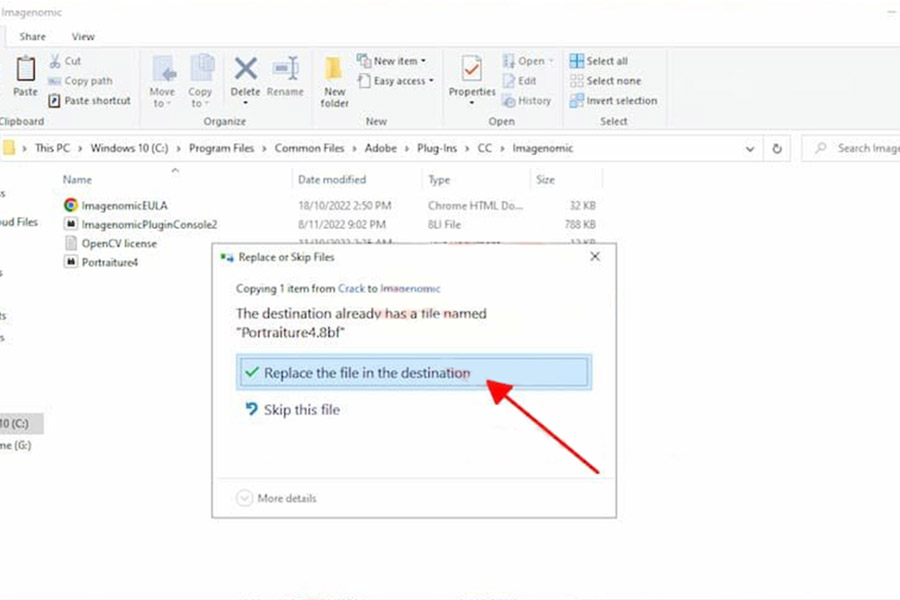Screen dimensions: 900x600
Task: Sort by Name column header
Action: tap(77, 180)
